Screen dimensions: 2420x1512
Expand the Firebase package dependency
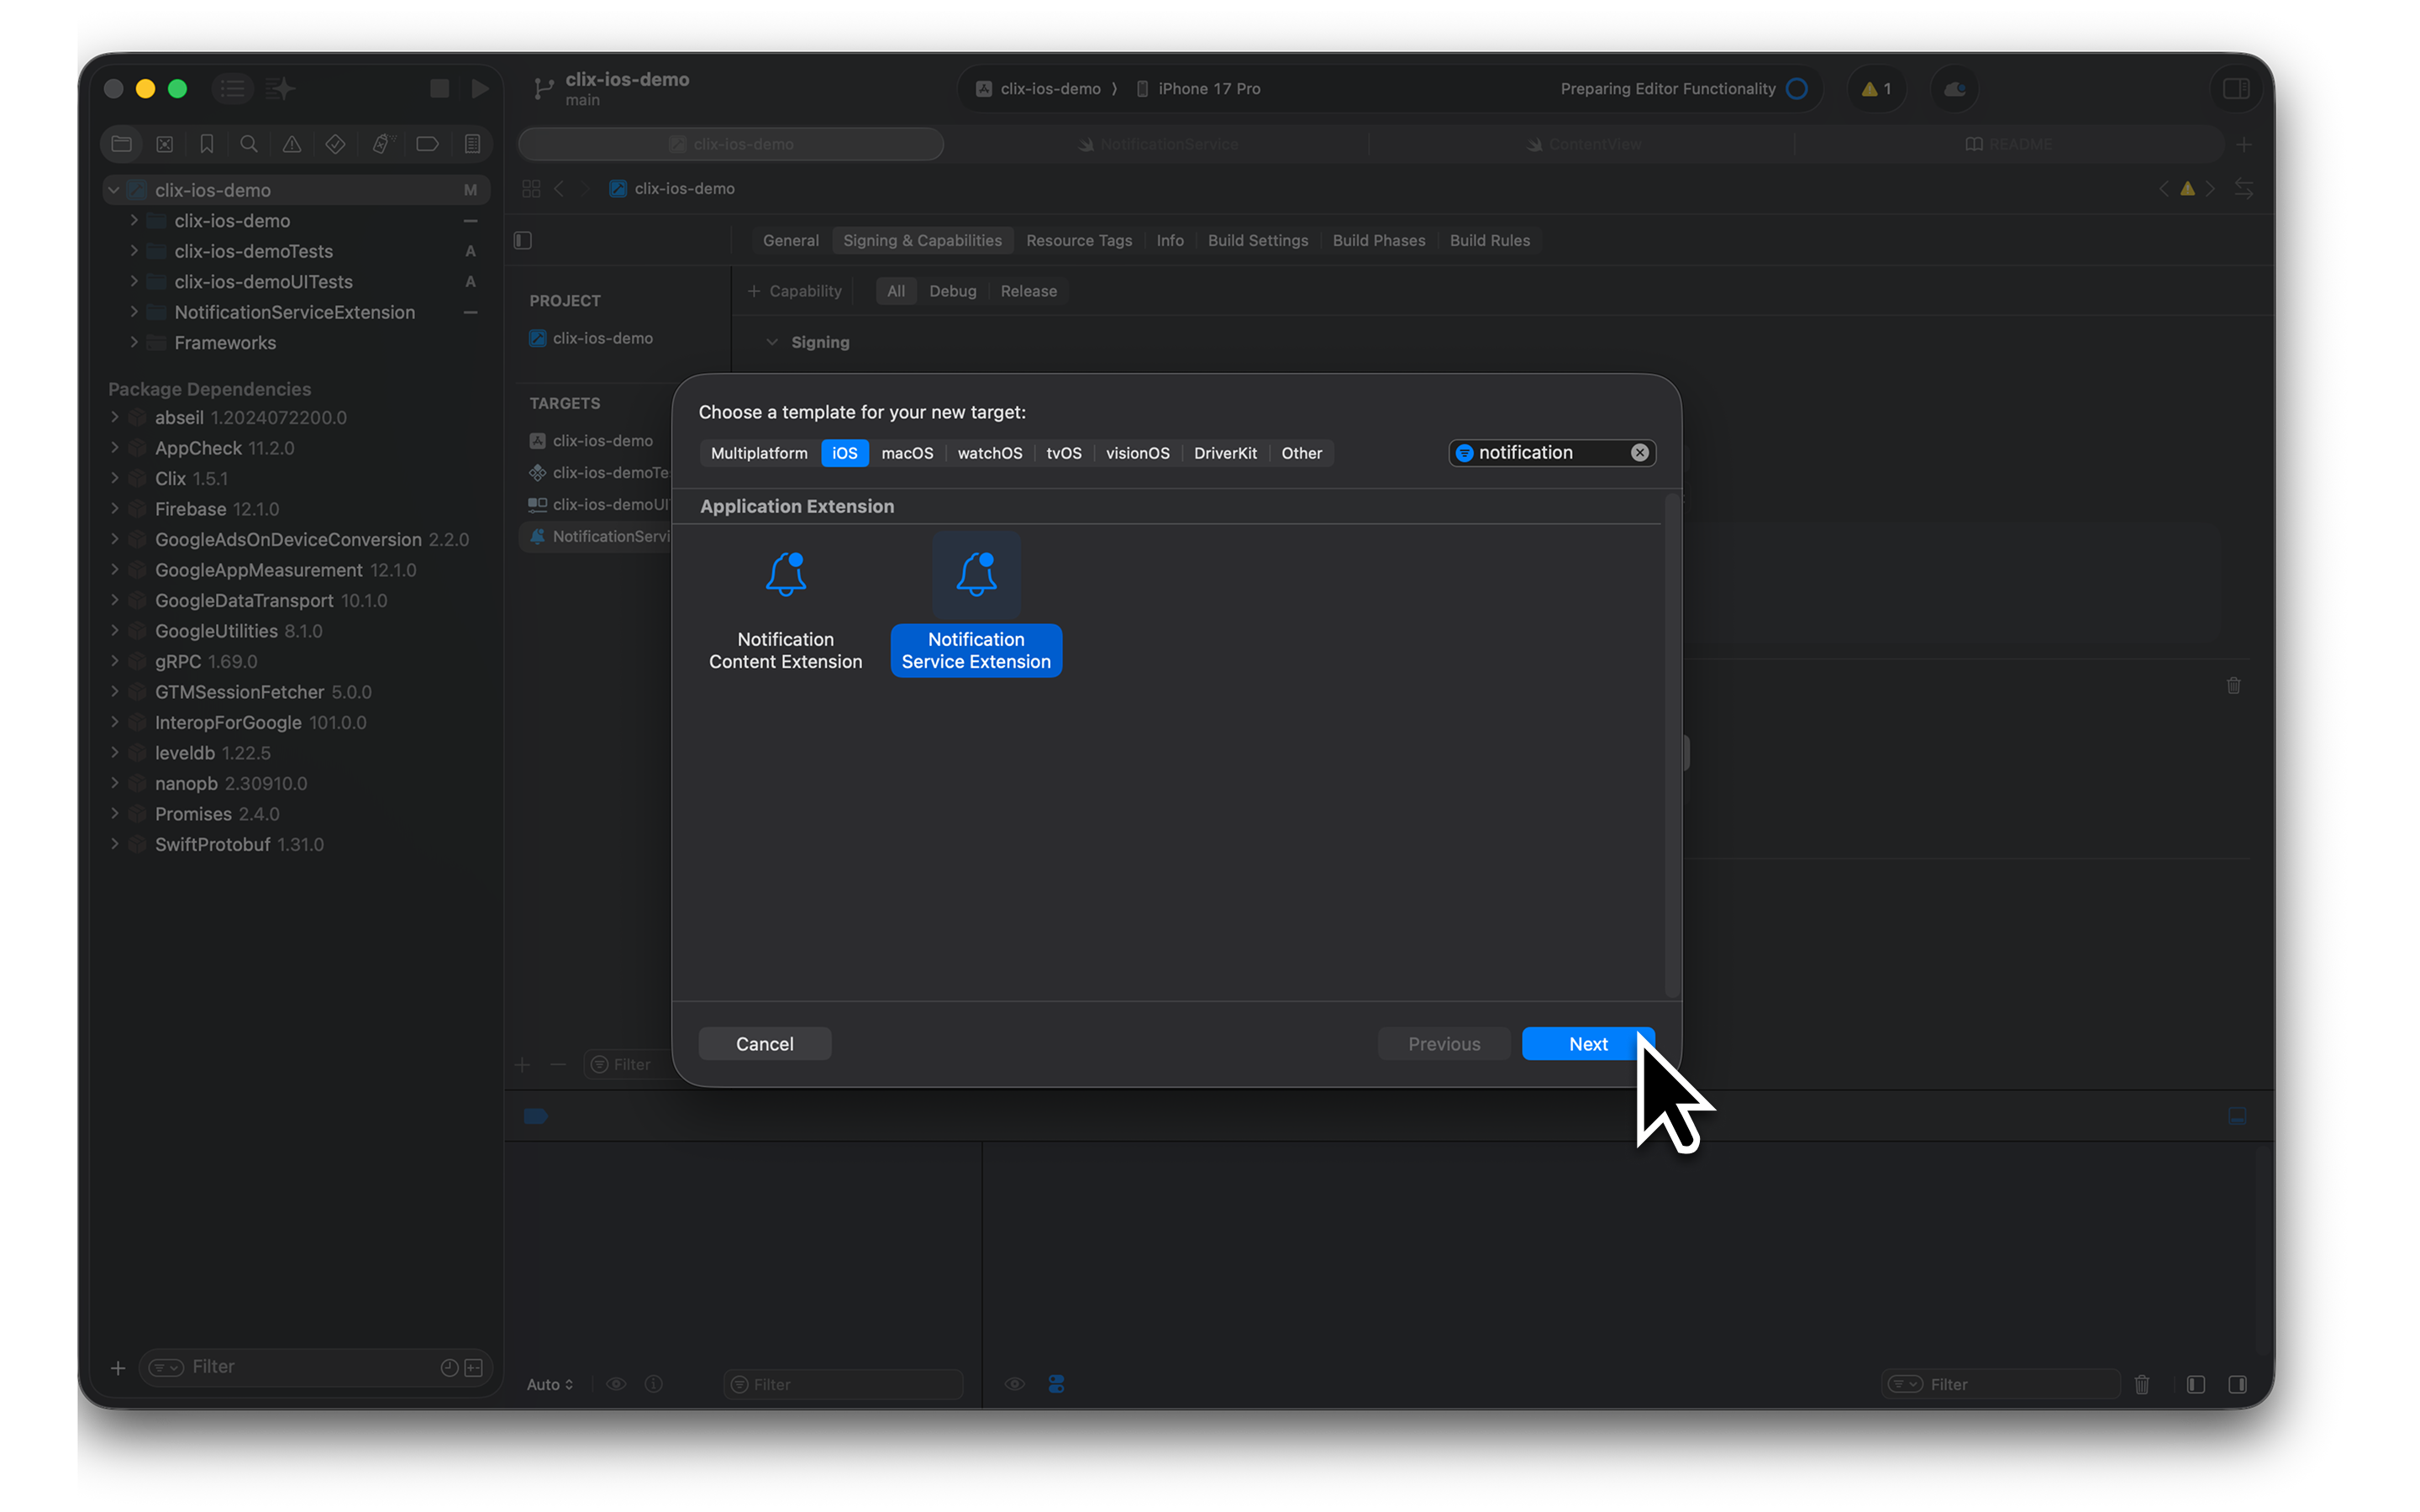116,509
